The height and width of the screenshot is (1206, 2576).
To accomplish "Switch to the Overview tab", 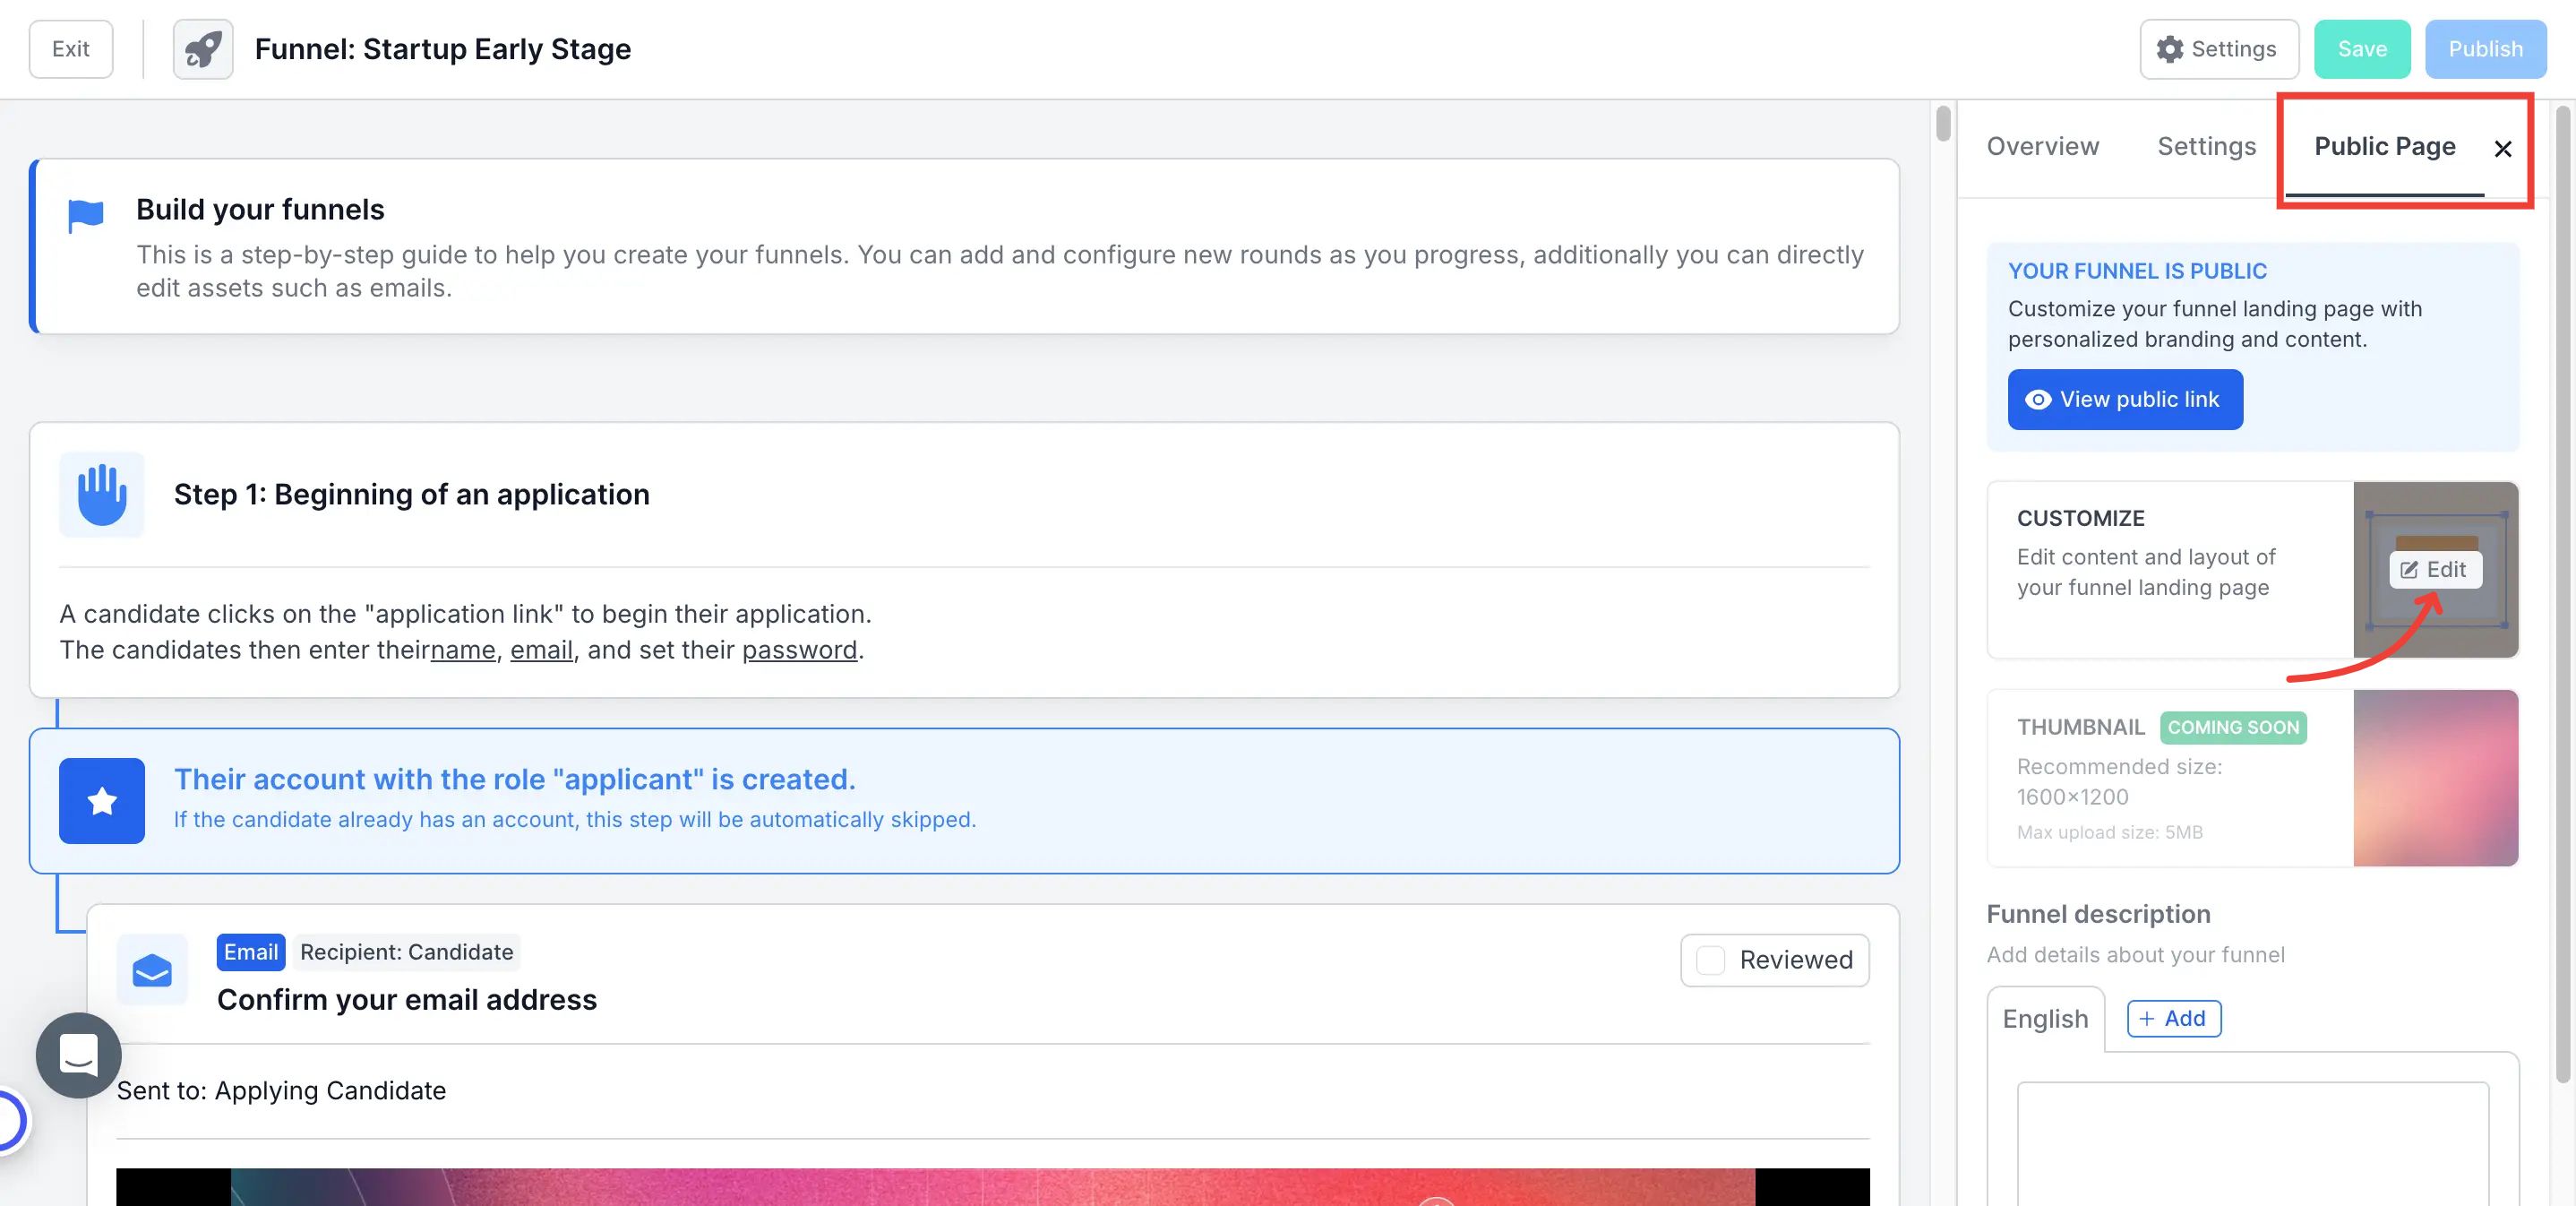I will (2042, 146).
